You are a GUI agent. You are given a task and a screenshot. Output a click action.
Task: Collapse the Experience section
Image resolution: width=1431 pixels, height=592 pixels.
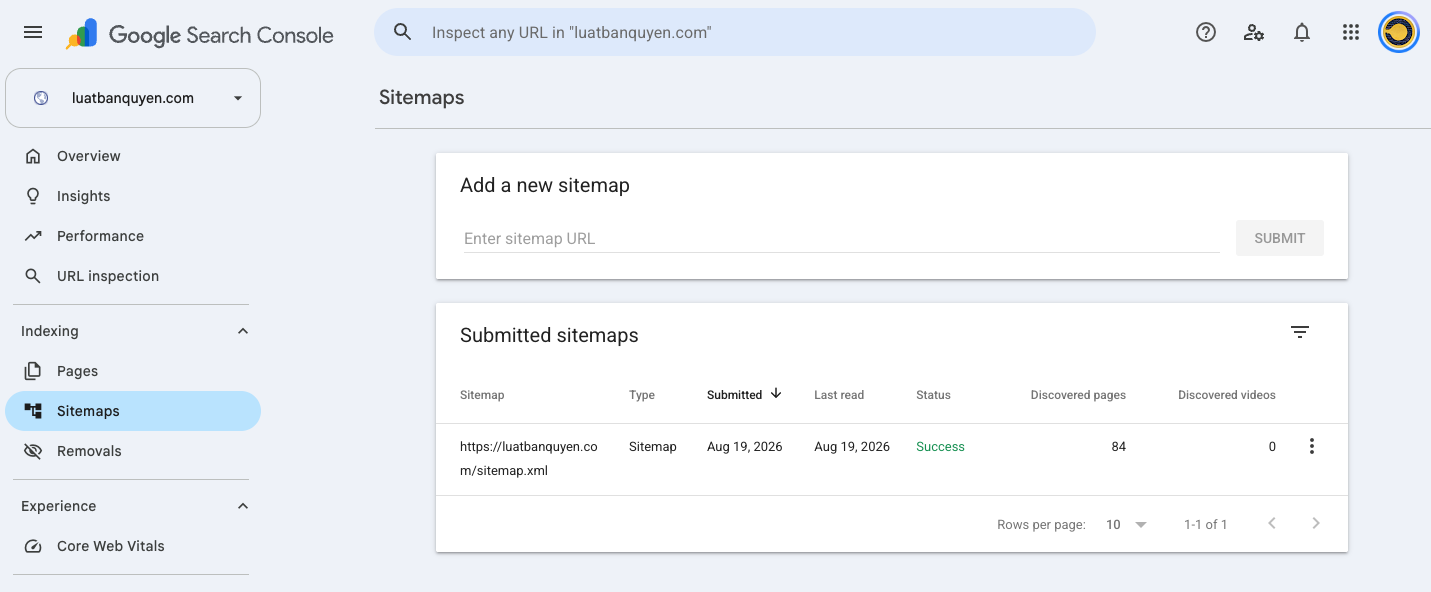[x=243, y=506]
